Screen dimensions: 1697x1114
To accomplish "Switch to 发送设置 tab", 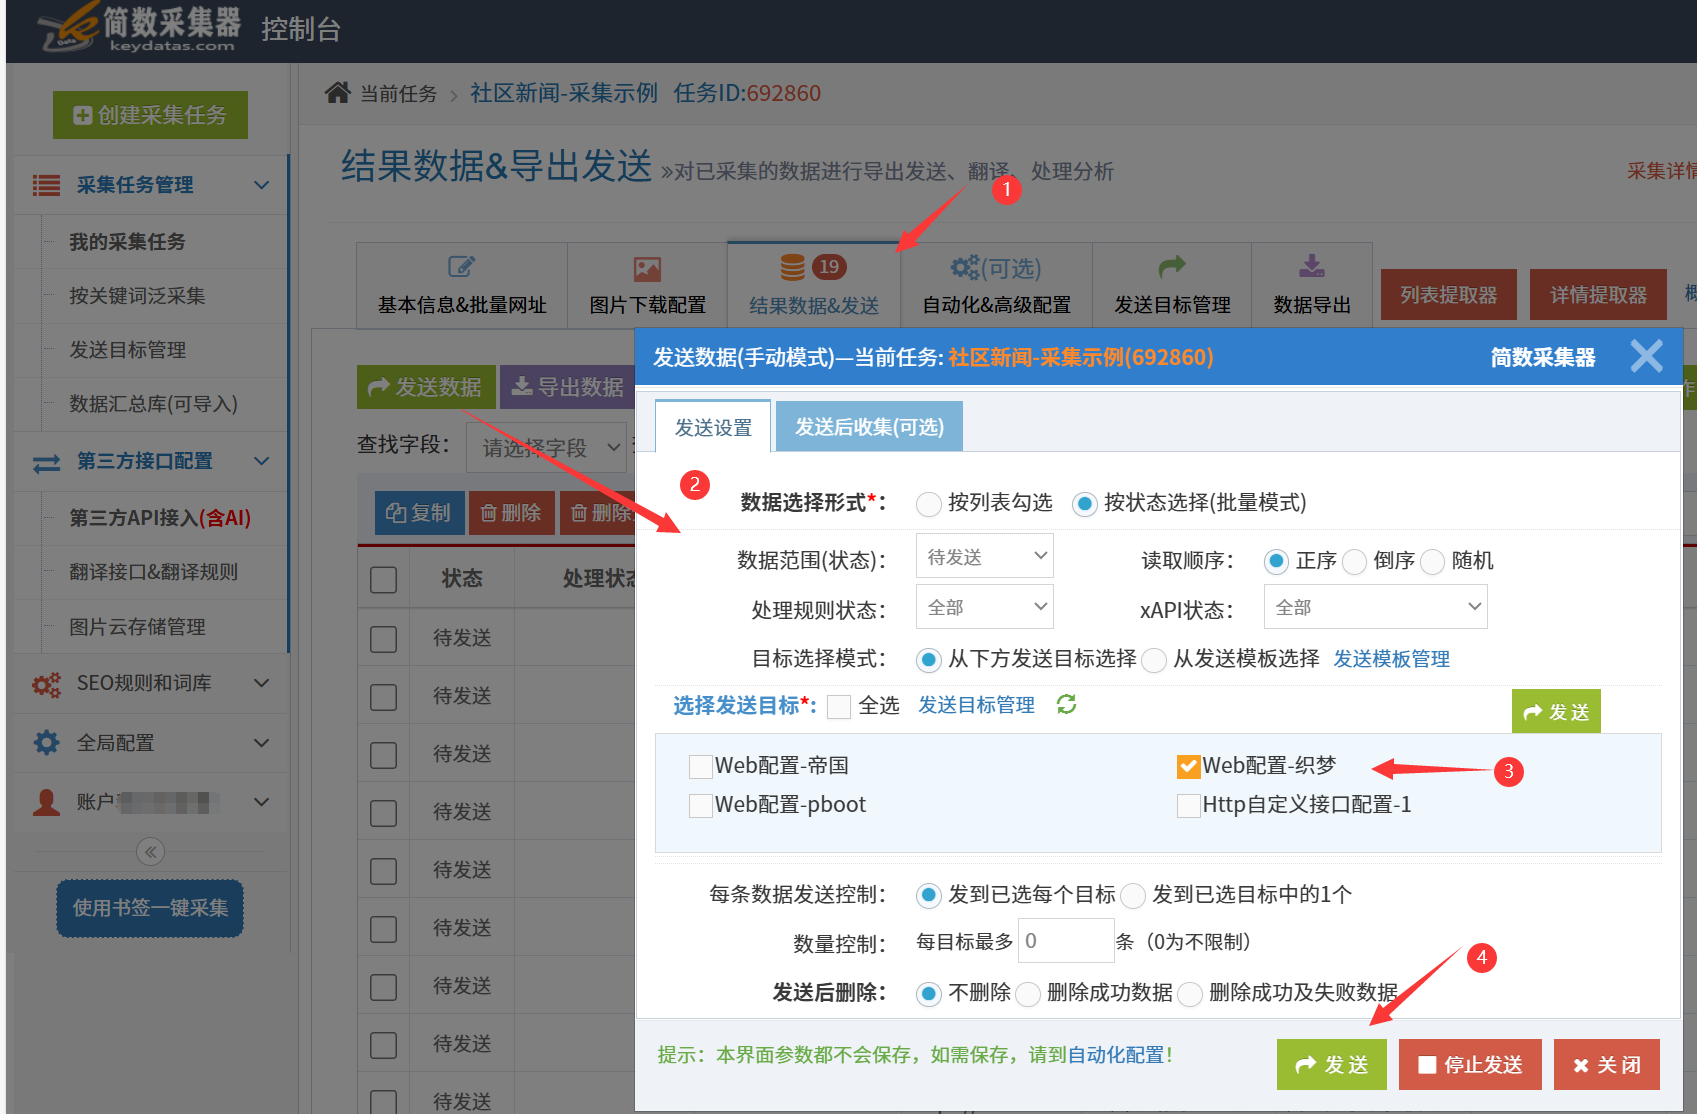I will pos(713,427).
